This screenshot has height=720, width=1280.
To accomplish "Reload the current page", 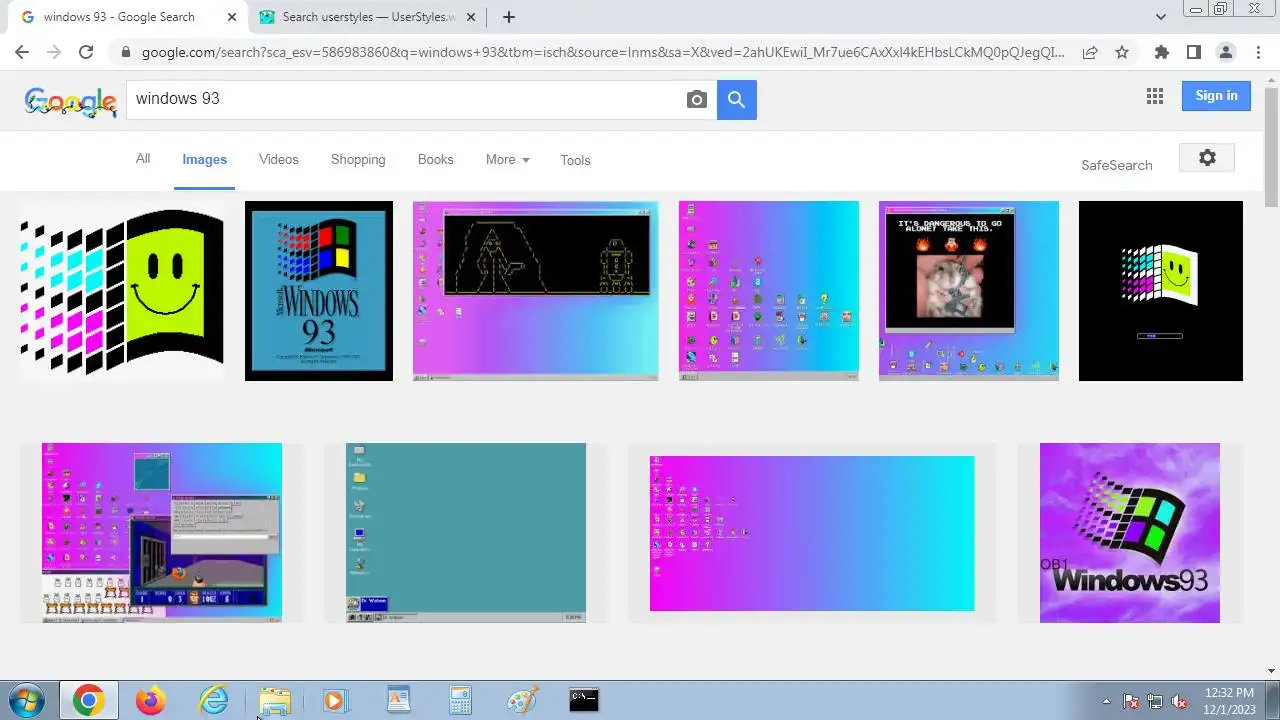I will pos(86,52).
